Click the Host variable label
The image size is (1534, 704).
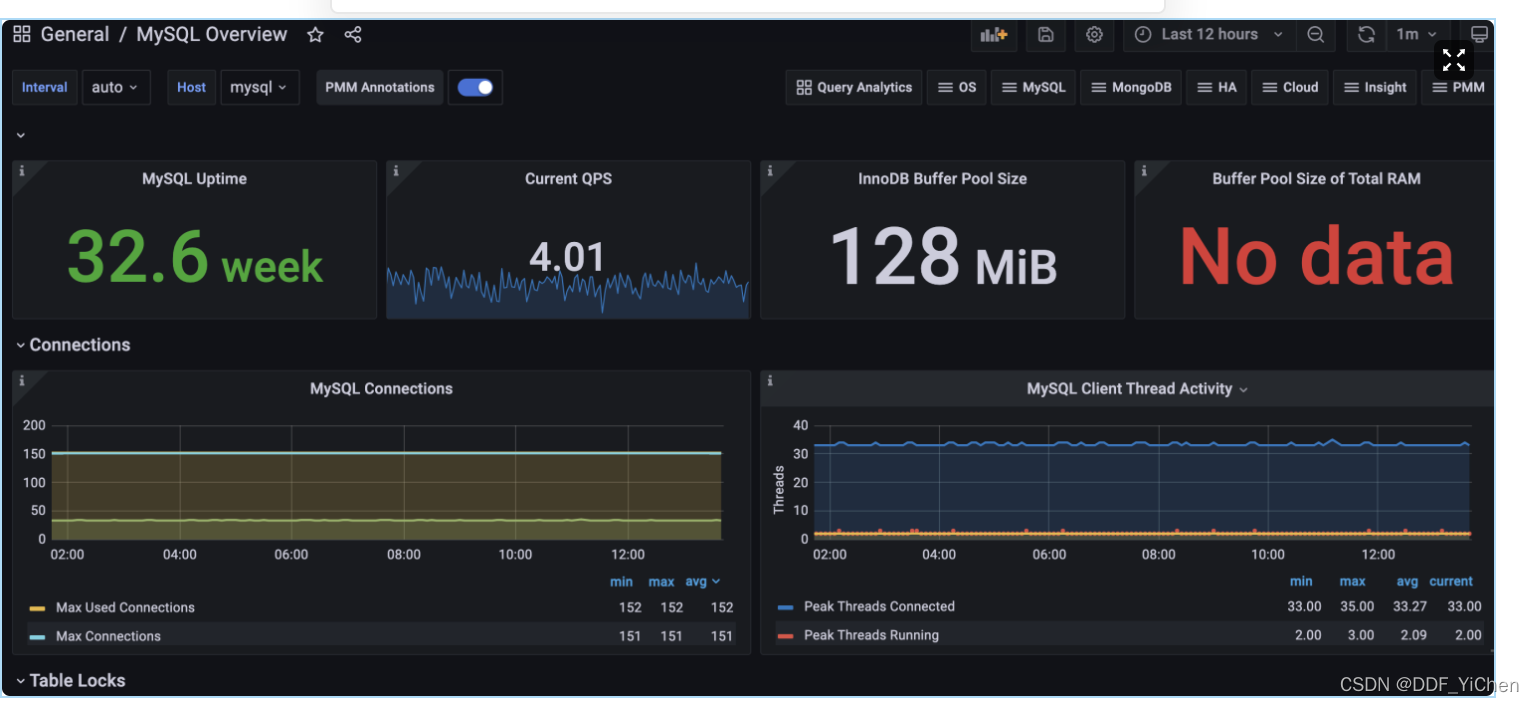tap(191, 87)
